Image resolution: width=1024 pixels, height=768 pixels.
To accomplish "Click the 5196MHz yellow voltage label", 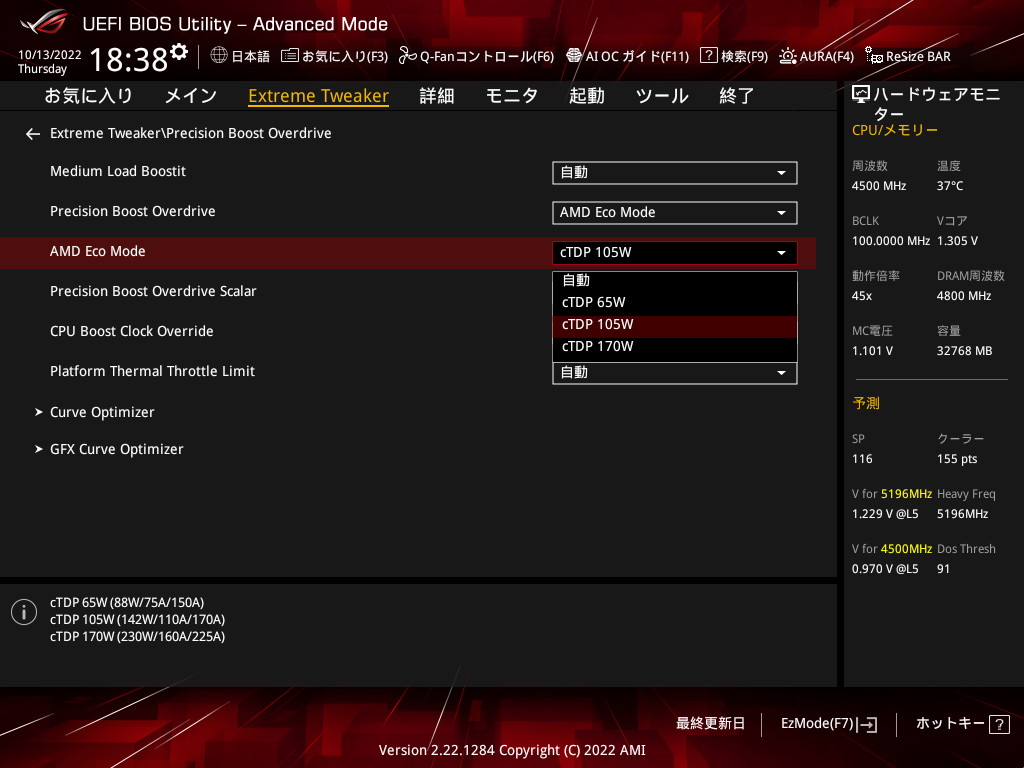I will (906, 494).
